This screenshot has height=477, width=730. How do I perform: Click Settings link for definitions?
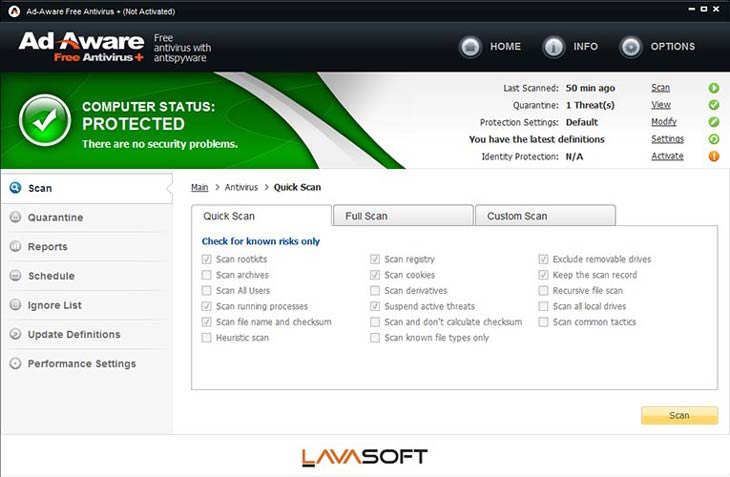point(668,139)
